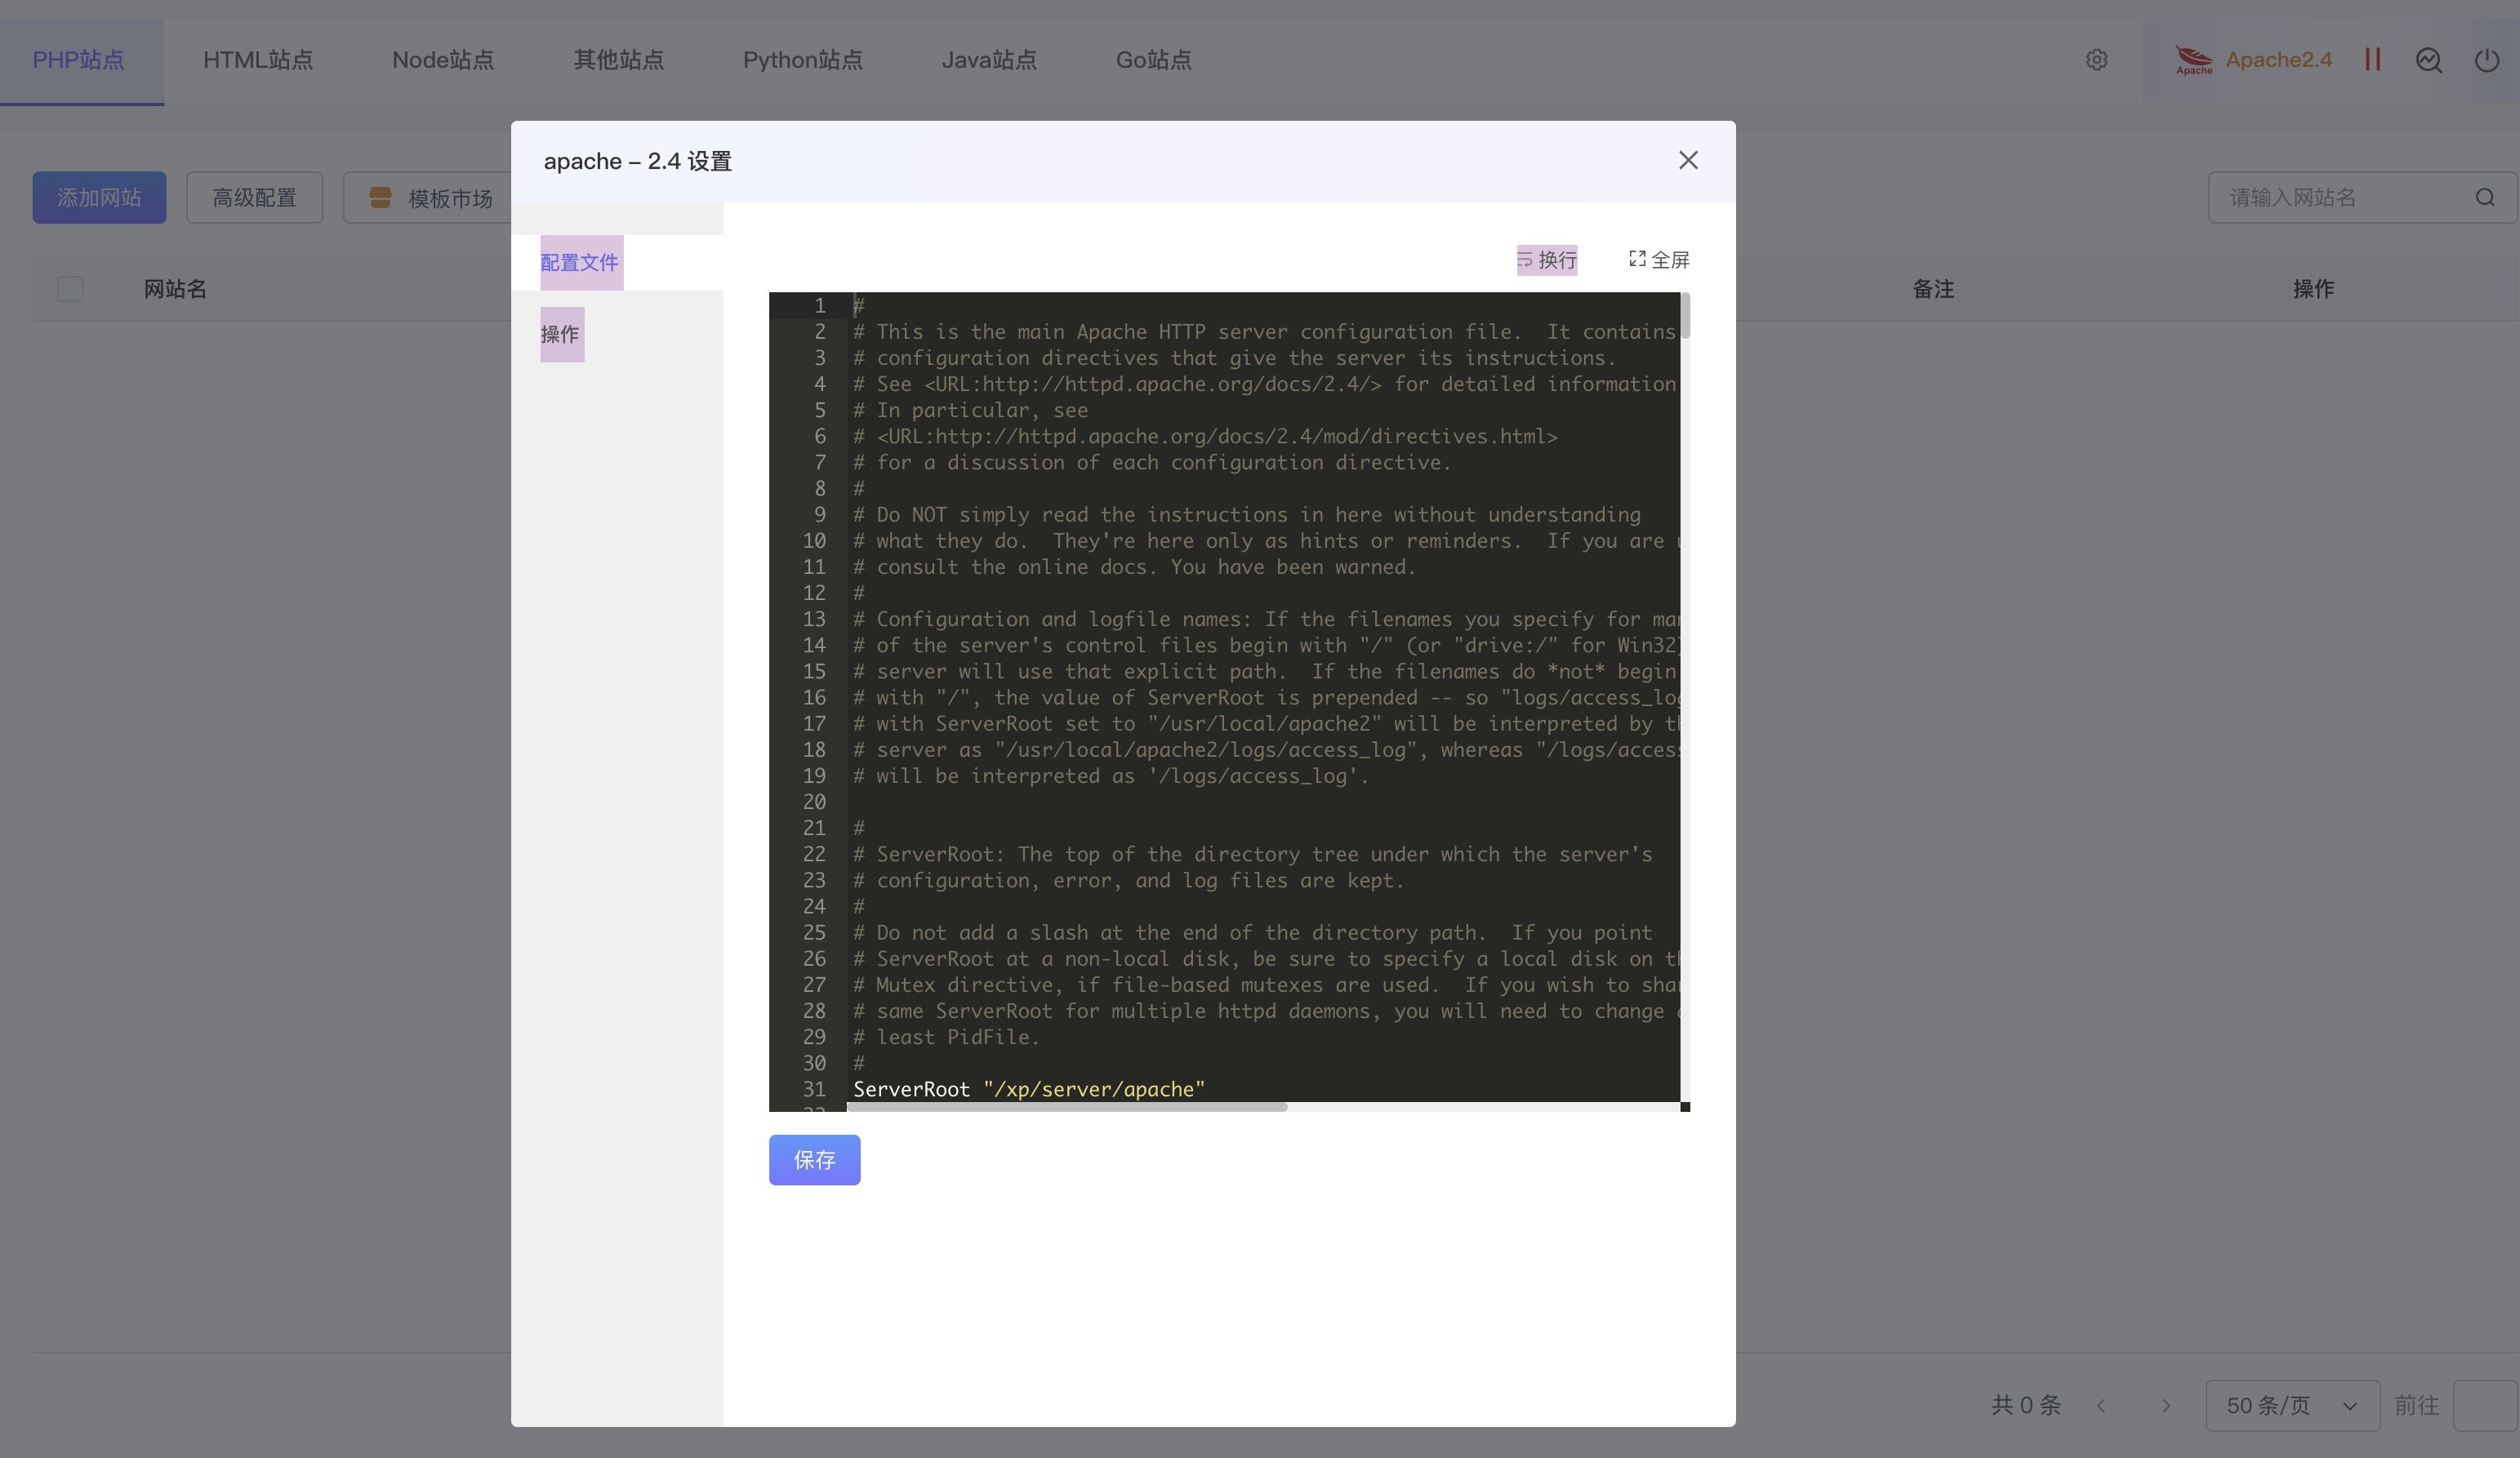The width and height of the screenshot is (2520, 1458).
Task: Click the power restart icon
Action: (2486, 60)
